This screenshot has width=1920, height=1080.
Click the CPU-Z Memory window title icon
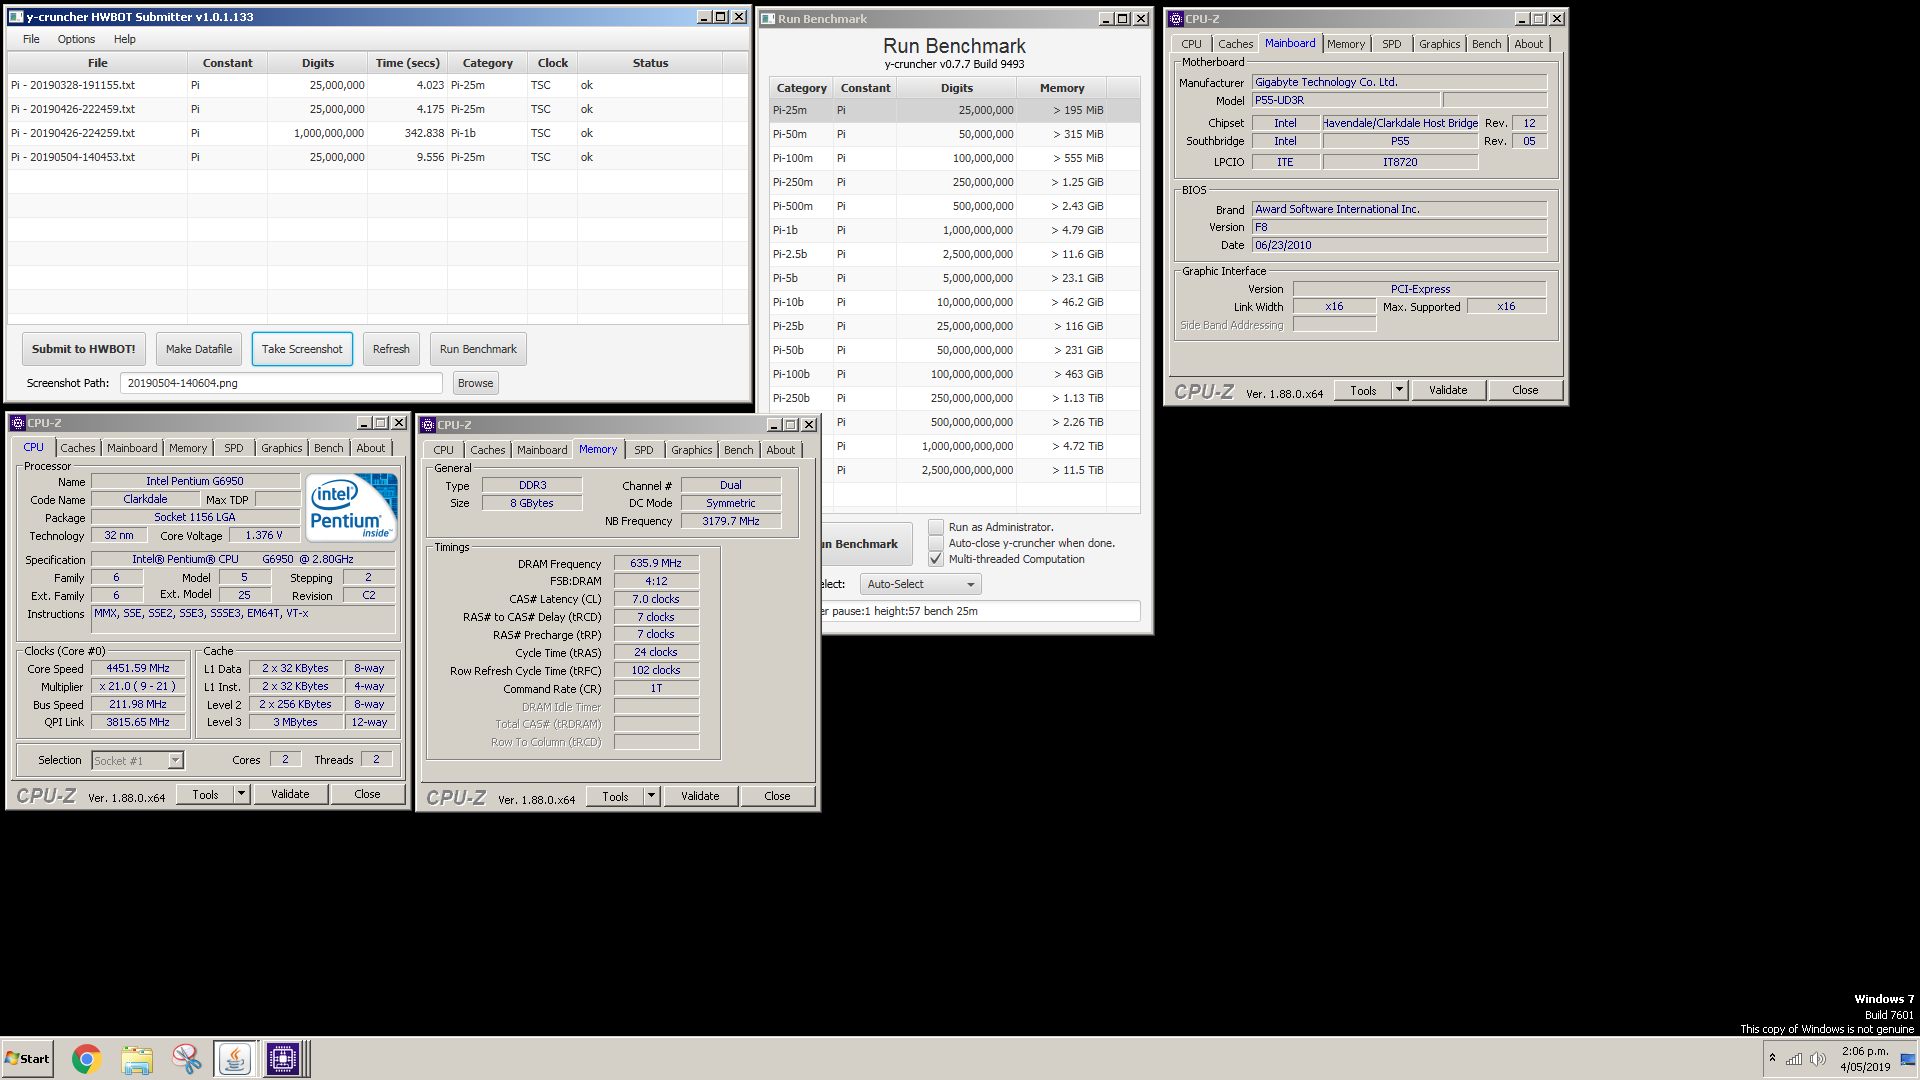428,425
